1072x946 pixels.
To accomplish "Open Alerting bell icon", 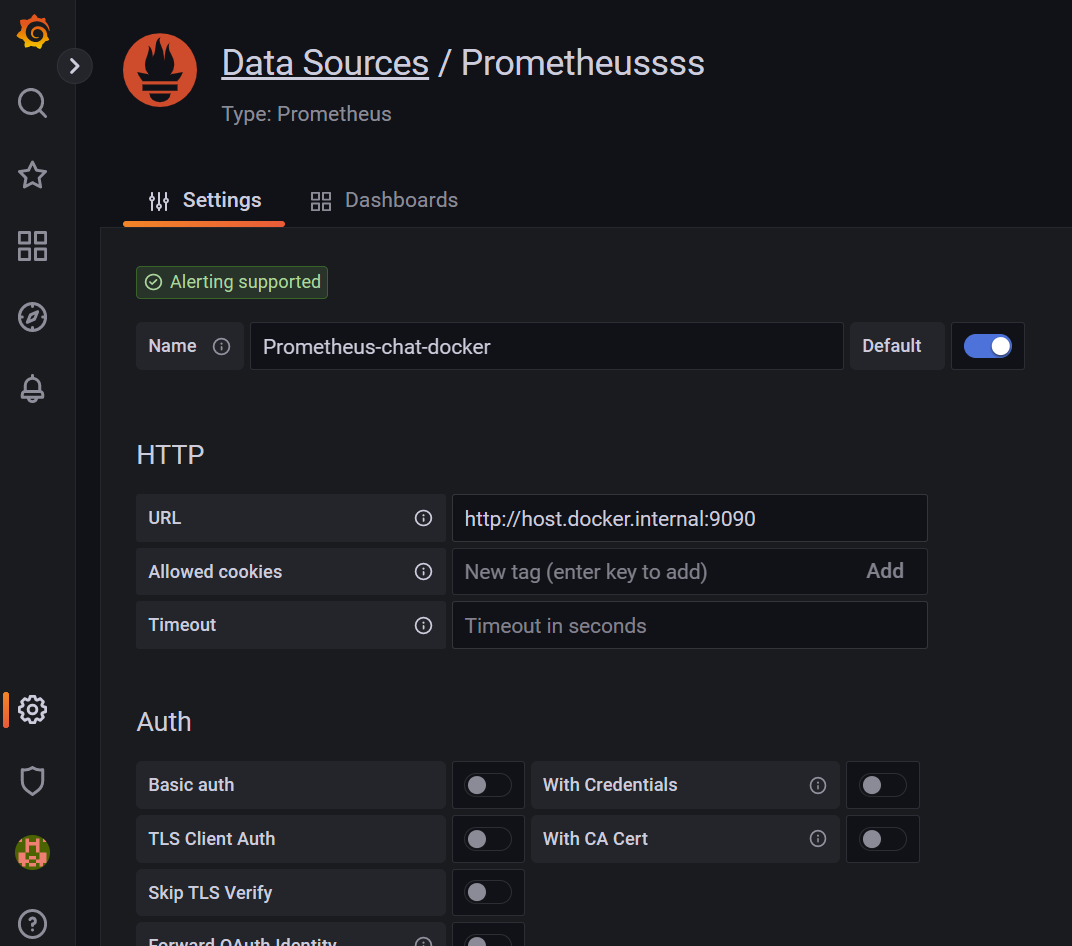I will click(32, 388).
